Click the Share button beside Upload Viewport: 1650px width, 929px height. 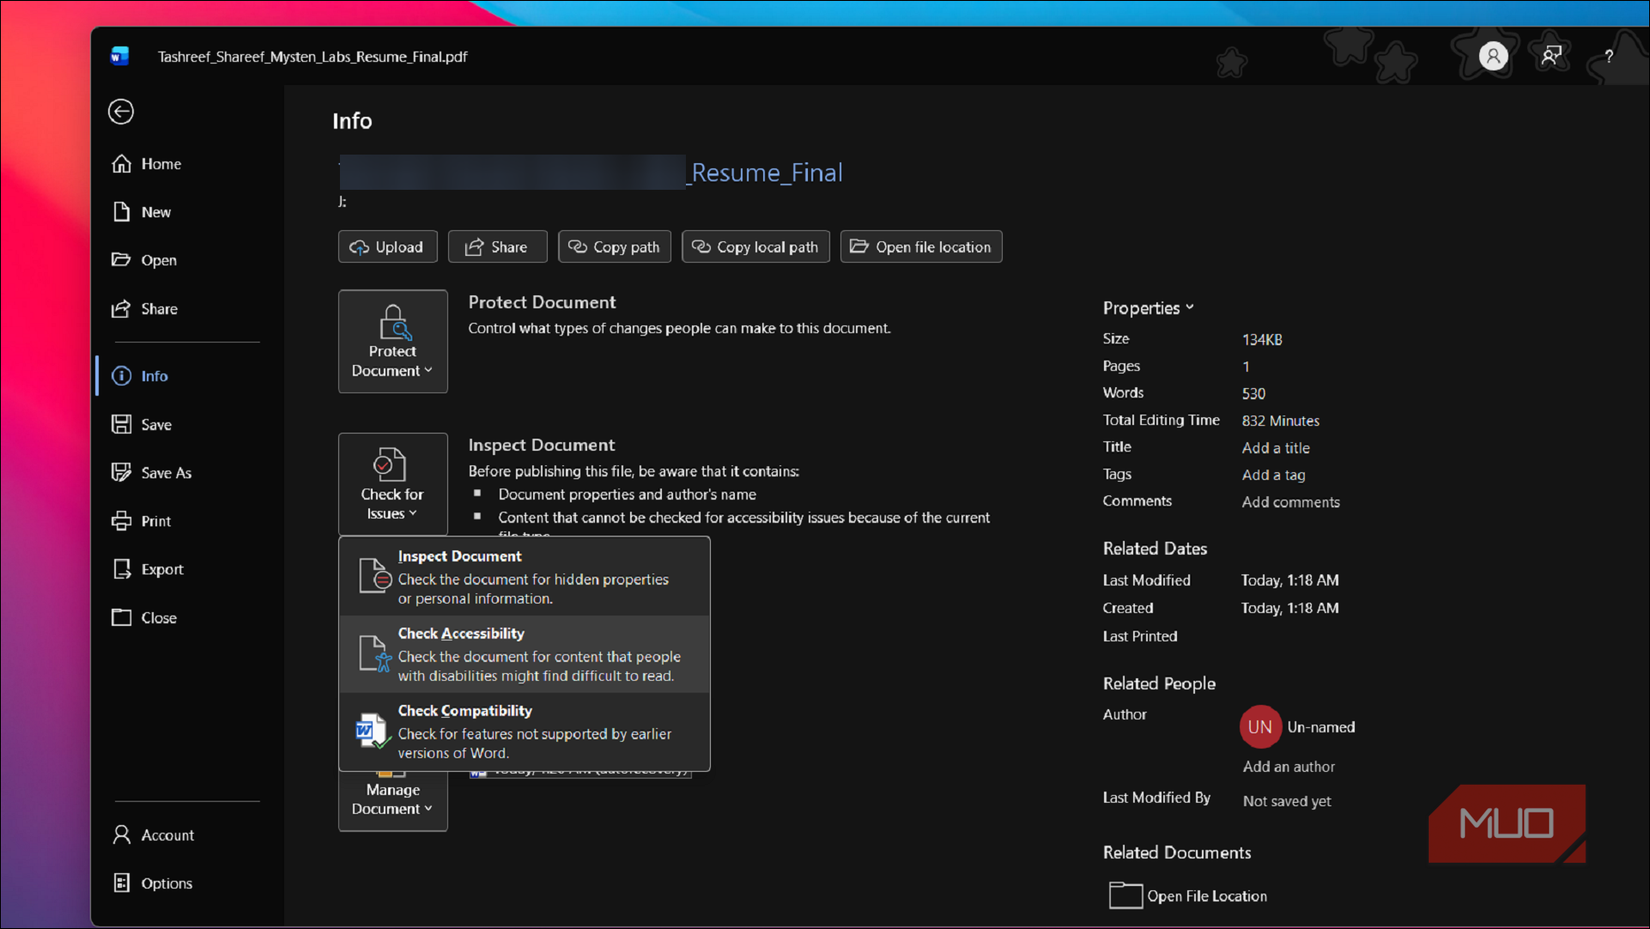click(x=498, y=247)
